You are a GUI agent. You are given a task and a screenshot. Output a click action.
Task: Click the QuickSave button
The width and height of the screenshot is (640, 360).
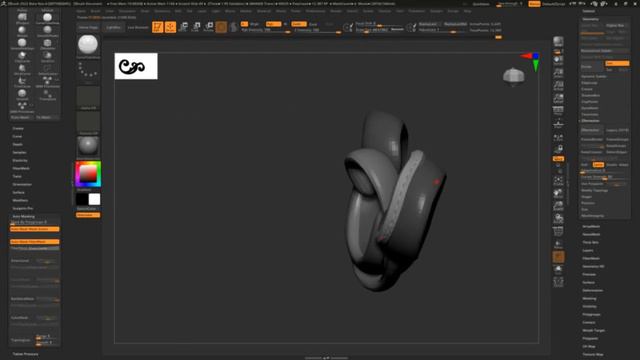481,4
